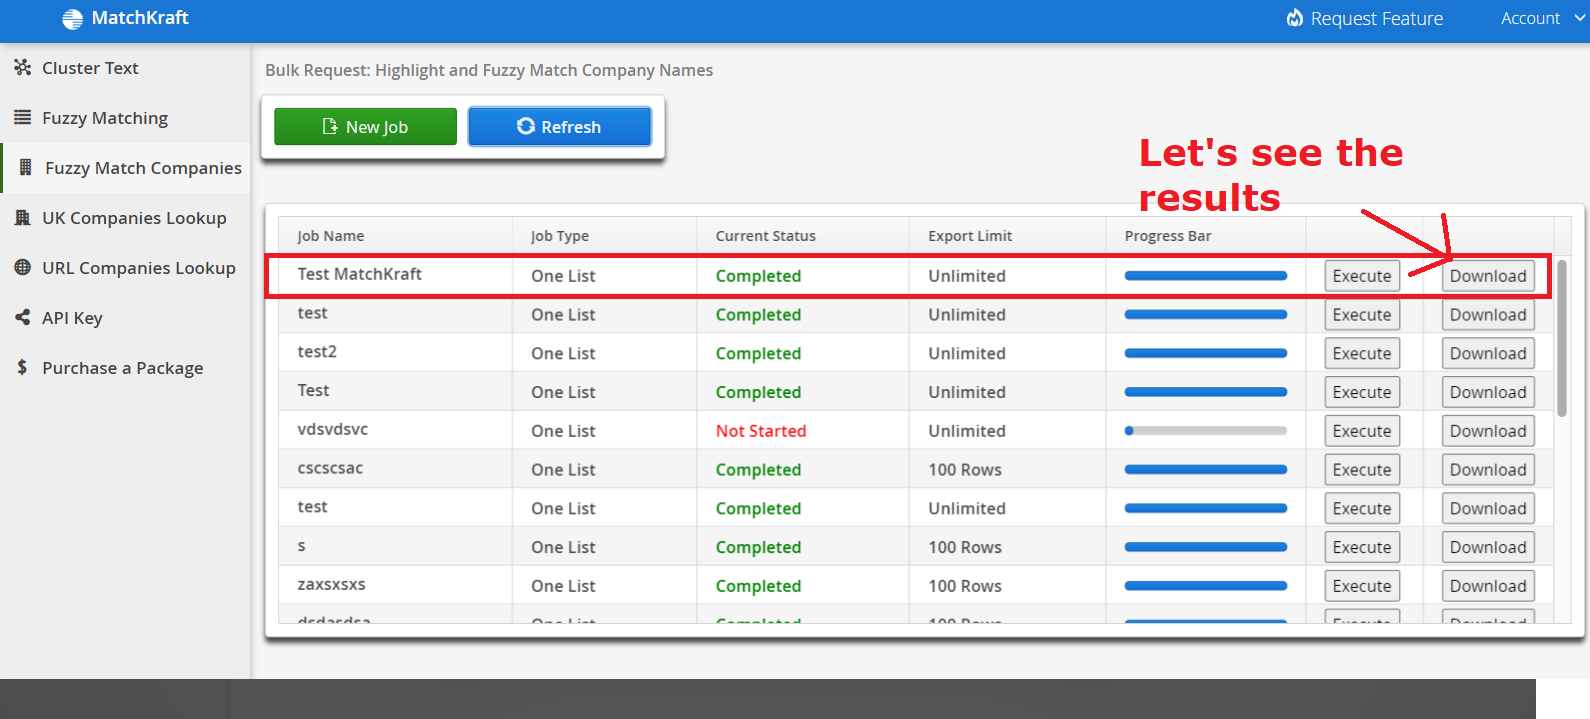Click the URL Companies Lookup globe icon

point(22,267)
